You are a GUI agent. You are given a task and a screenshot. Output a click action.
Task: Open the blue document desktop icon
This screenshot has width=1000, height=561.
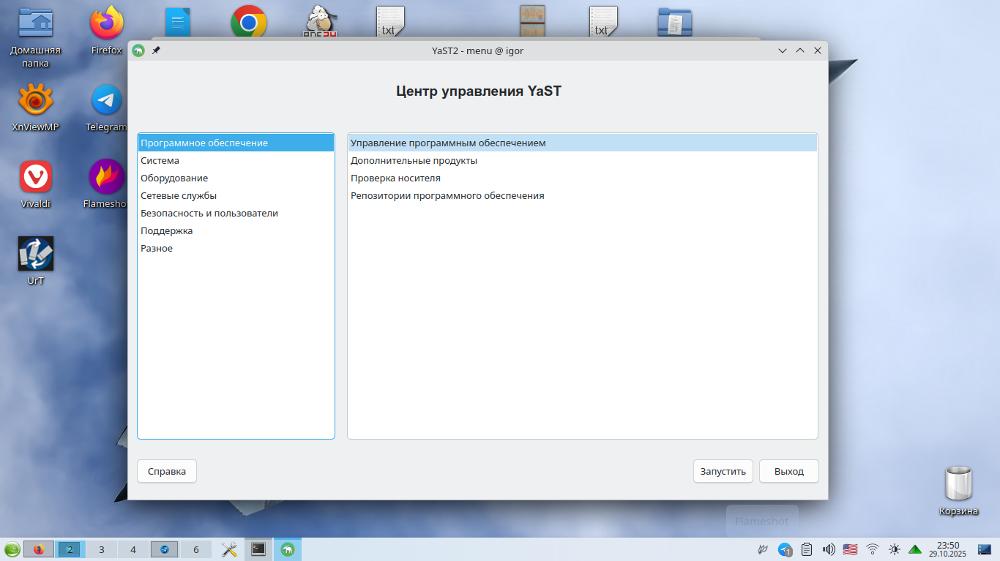(x=177, y=22)
